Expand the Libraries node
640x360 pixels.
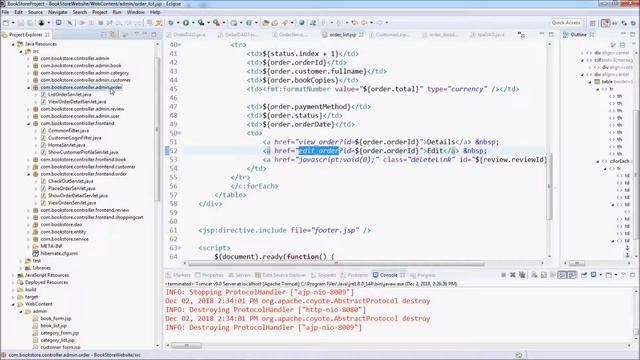point(21,268)
